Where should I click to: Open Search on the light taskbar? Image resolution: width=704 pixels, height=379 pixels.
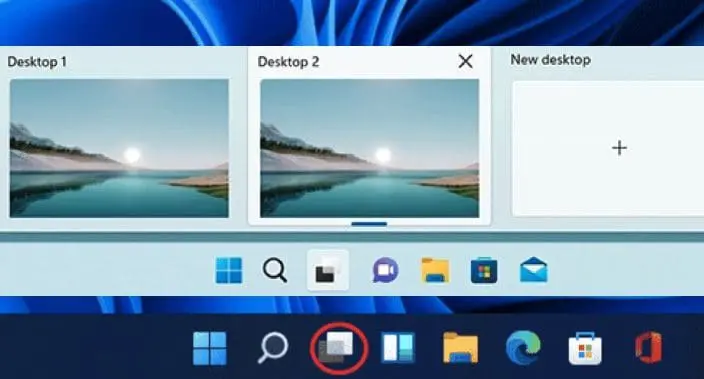pos(275,270)
